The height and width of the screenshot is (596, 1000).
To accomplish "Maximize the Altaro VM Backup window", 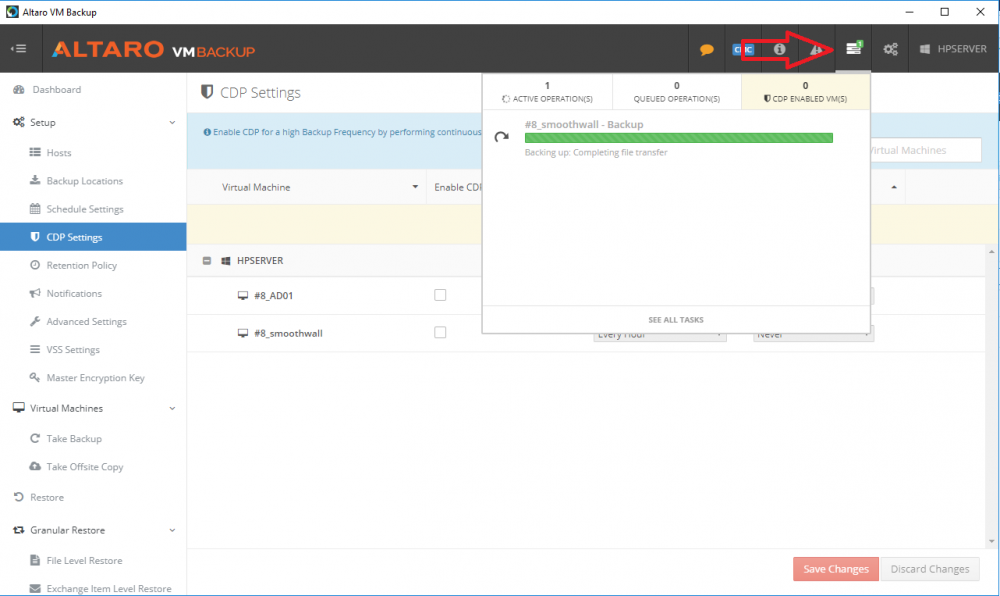I will 945,12.
